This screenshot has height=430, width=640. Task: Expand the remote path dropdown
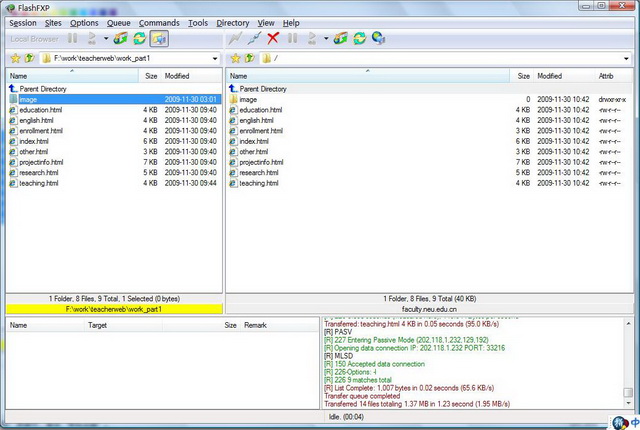(x=626, y=59)
